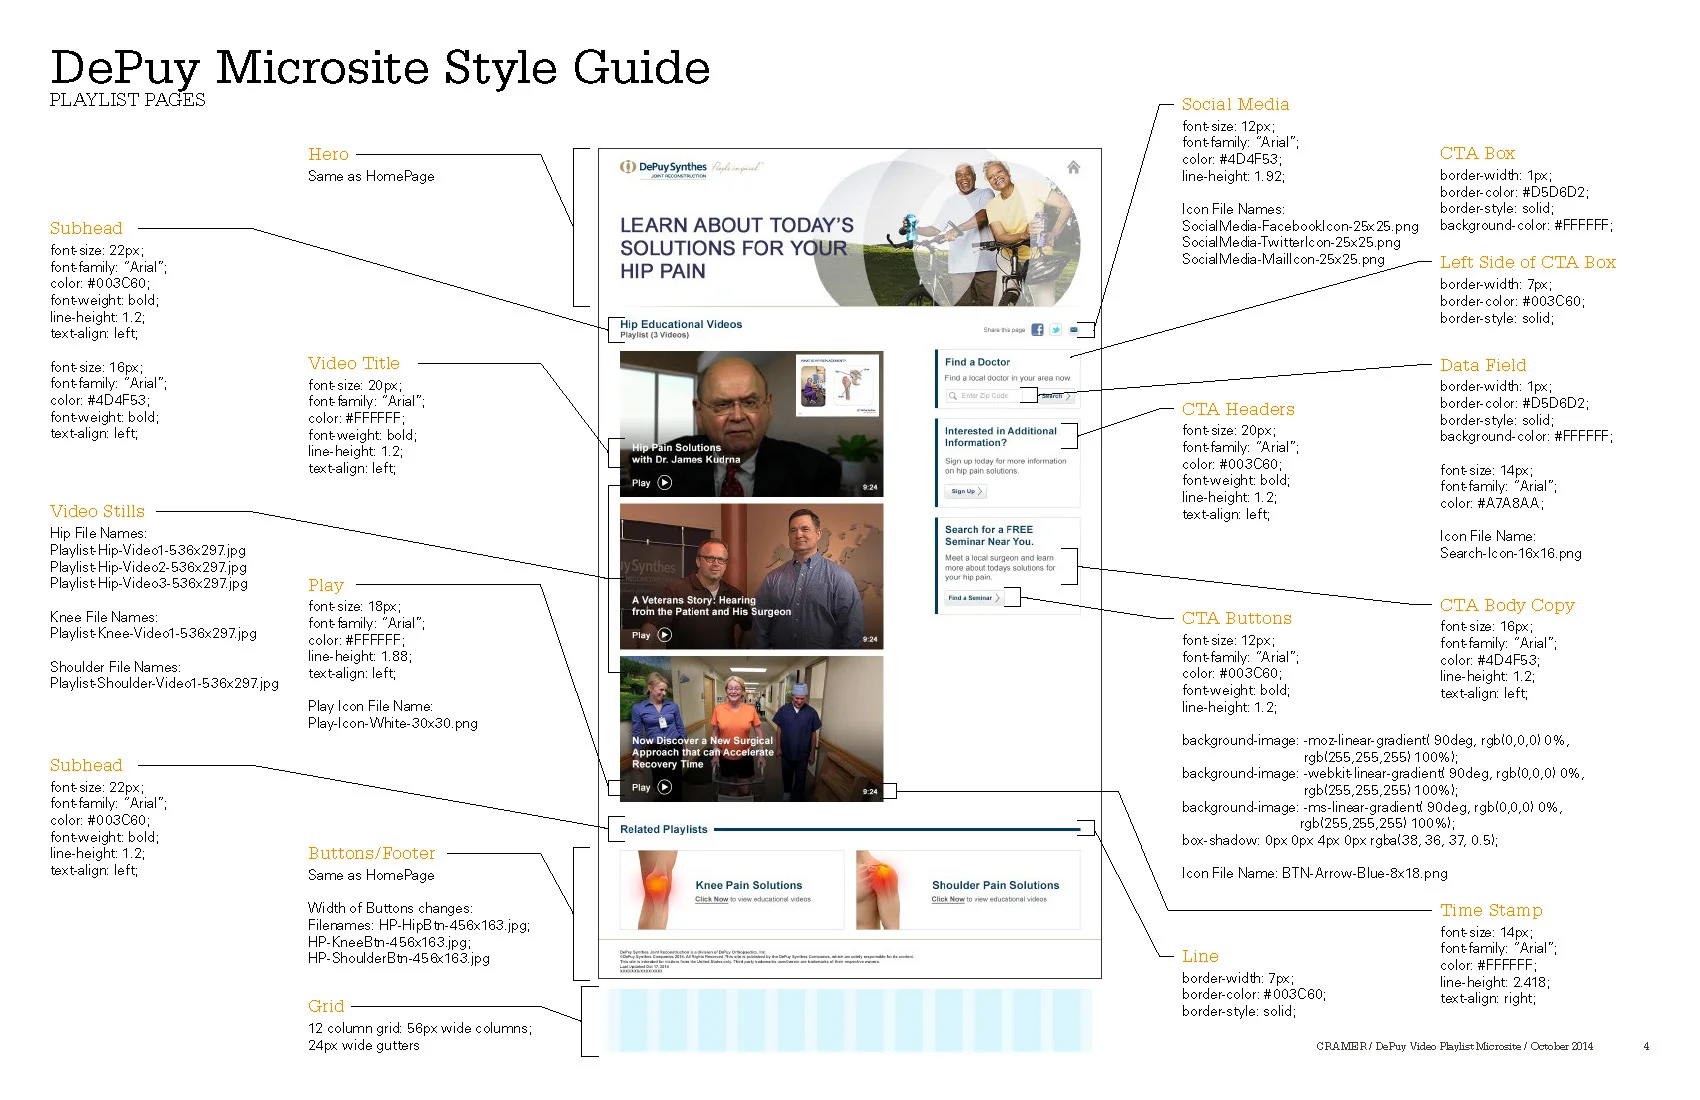Click the 'Find a Doctor' CTA header
This screenshot has width=1700, height=1100.
(x=977, y=362)
